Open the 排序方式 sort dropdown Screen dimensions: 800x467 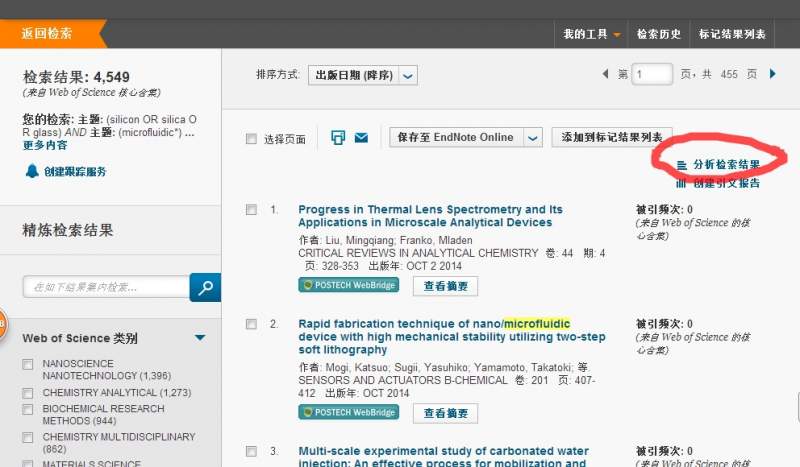[x=363, y=76]
